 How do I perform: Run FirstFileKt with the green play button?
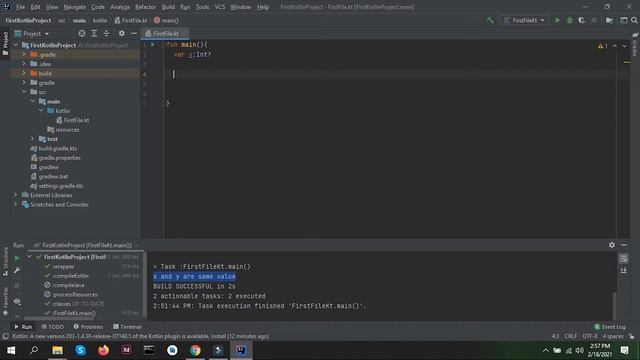point(557,20)
